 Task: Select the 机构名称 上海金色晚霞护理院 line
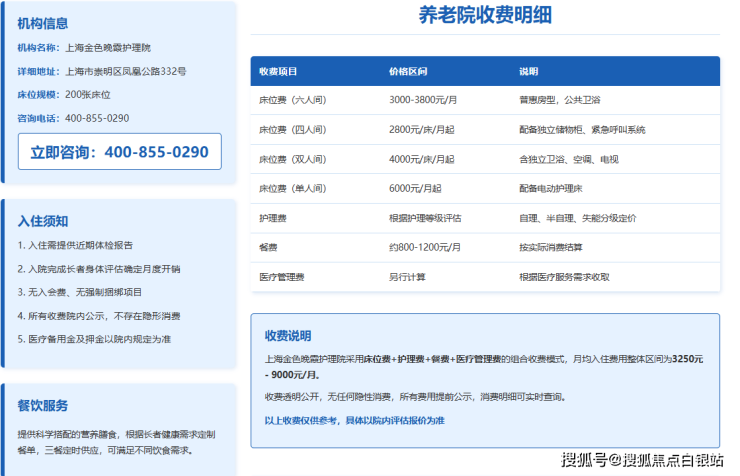pos(84,48)
